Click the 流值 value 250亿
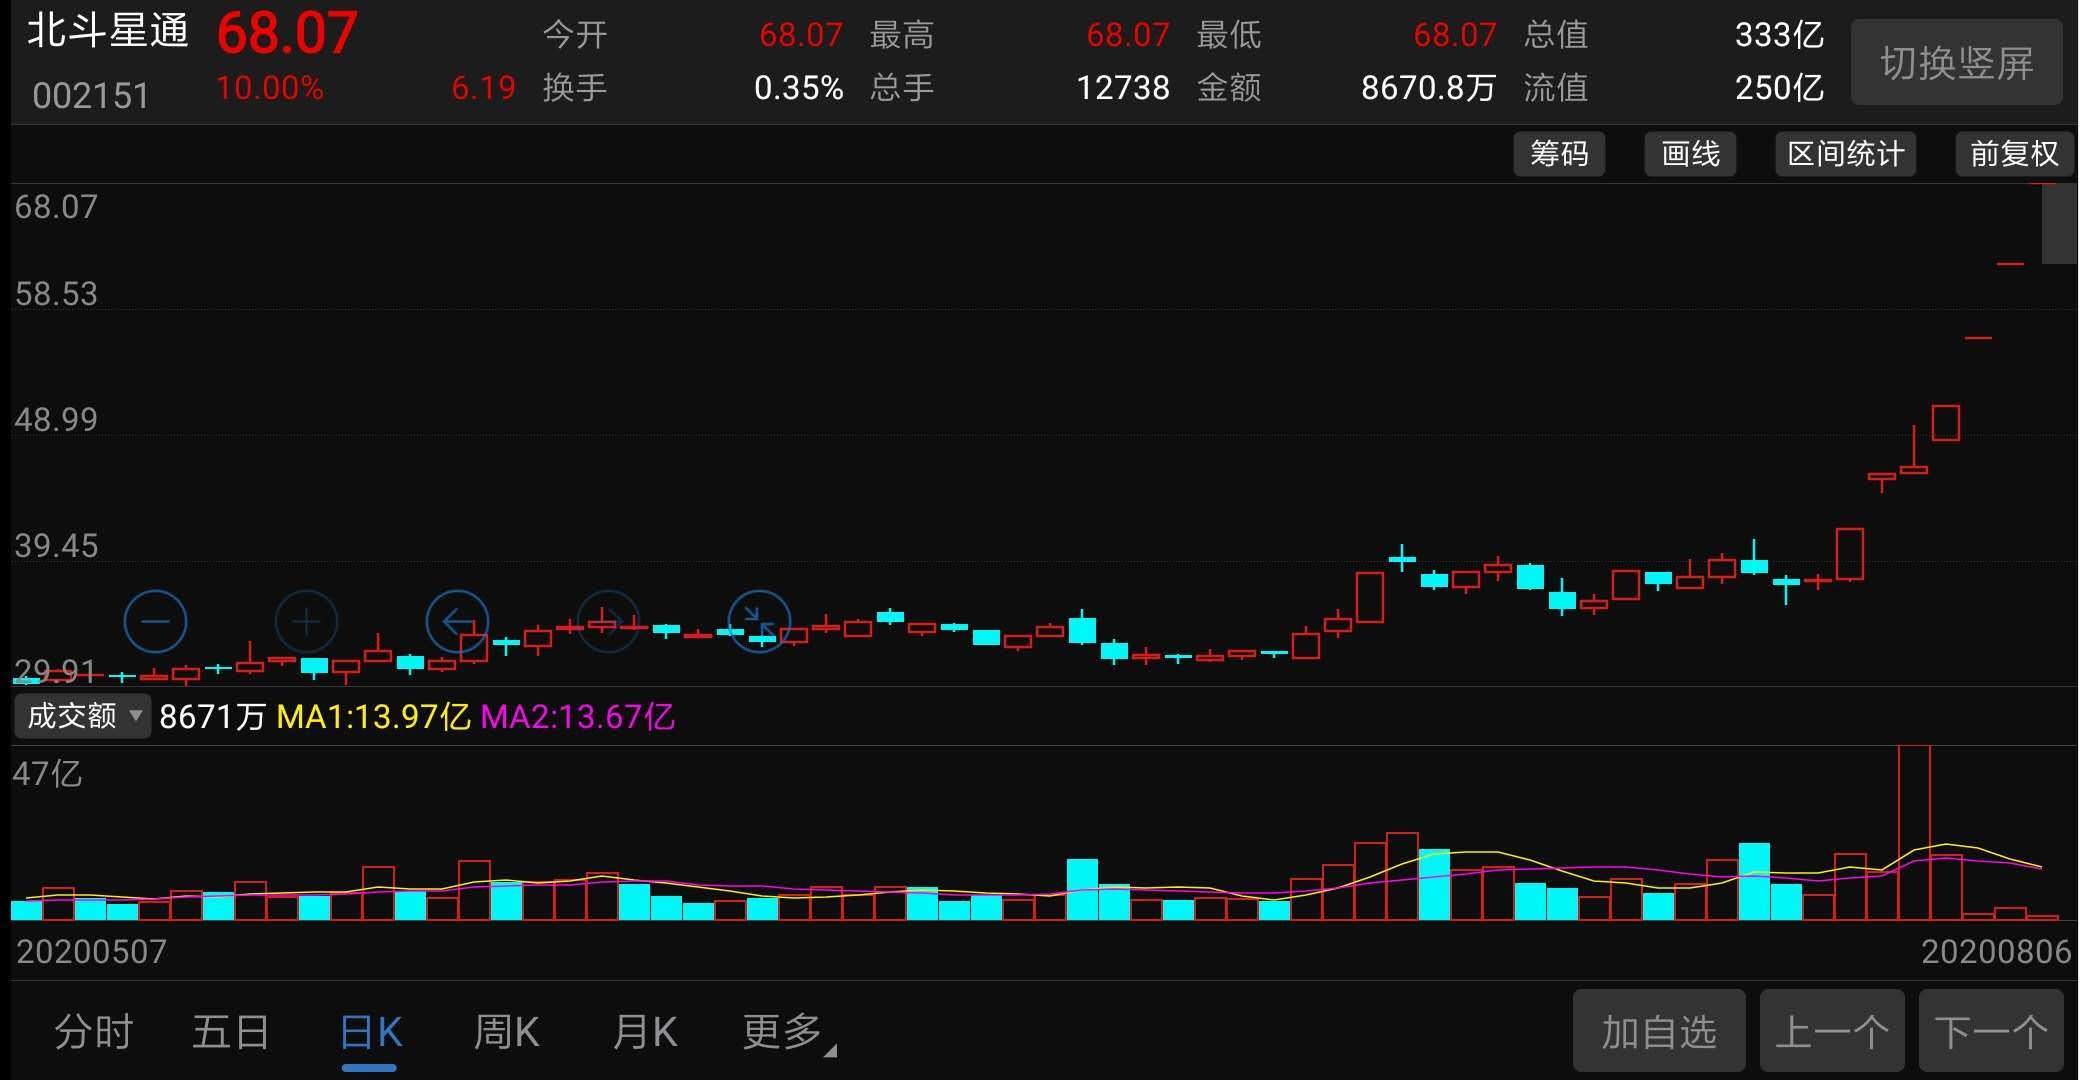Image resolution: width=2087 pixels, height=1080 pixels. [x=1779, y=88]
